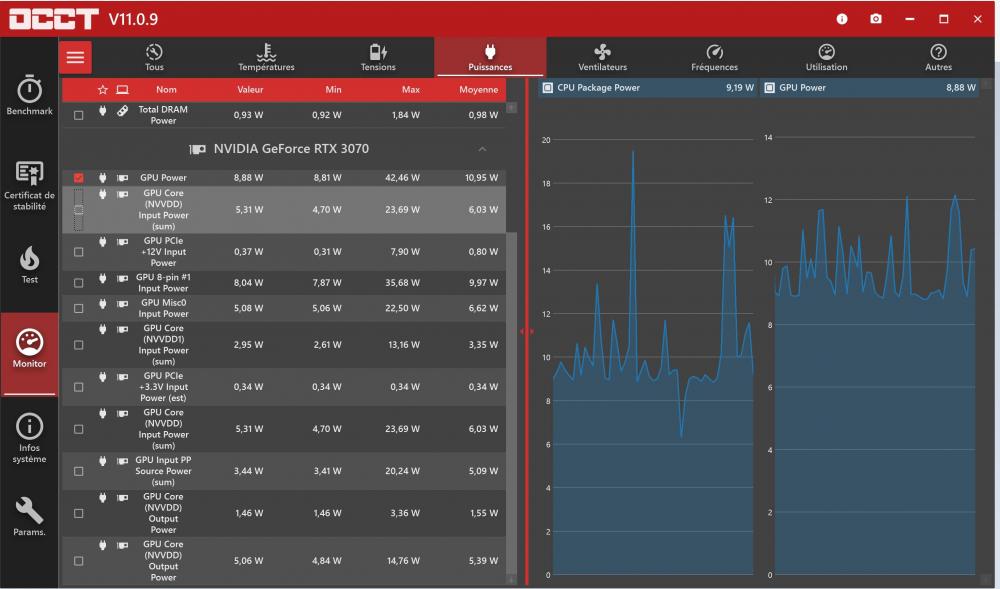Collapse the NVIDIA GeForce RTX 3070 group

point(482,149)
